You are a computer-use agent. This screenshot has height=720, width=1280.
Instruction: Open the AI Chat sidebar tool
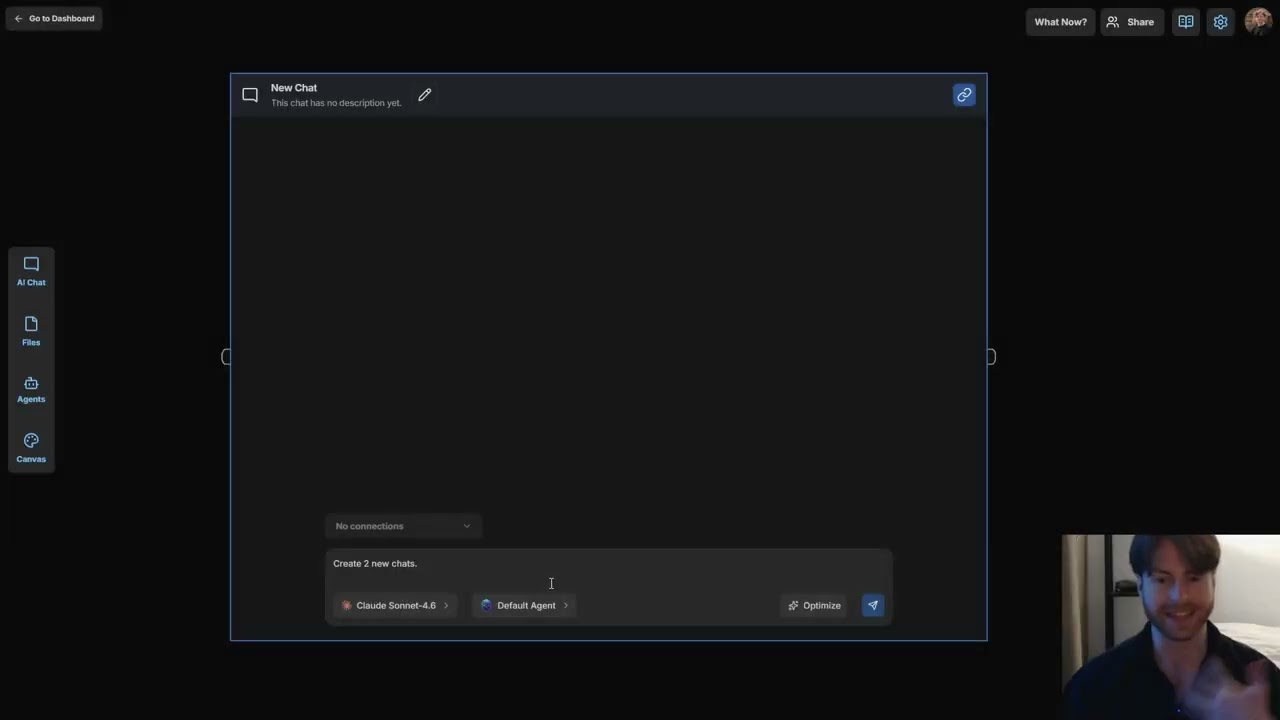(x=31, y=271)
